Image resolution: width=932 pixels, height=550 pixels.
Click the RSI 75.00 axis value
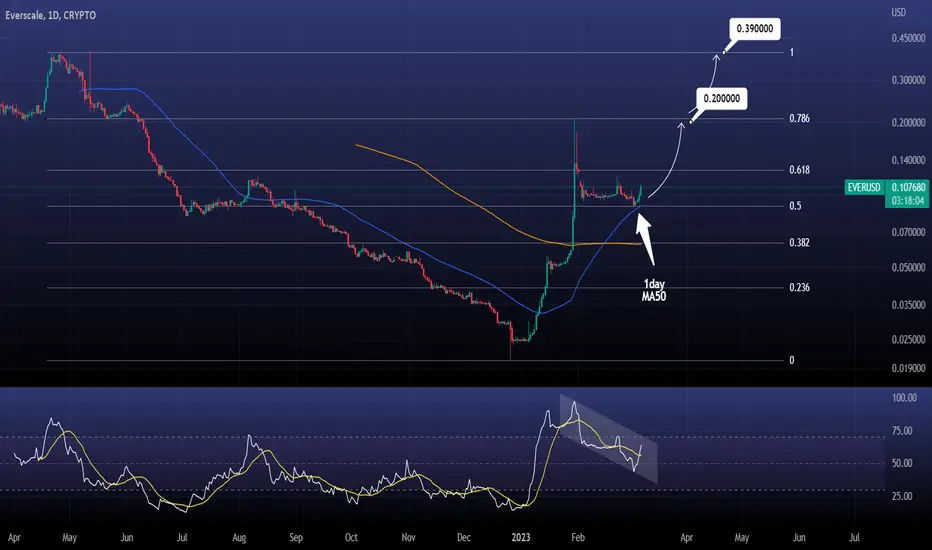[x=902, y=431]
